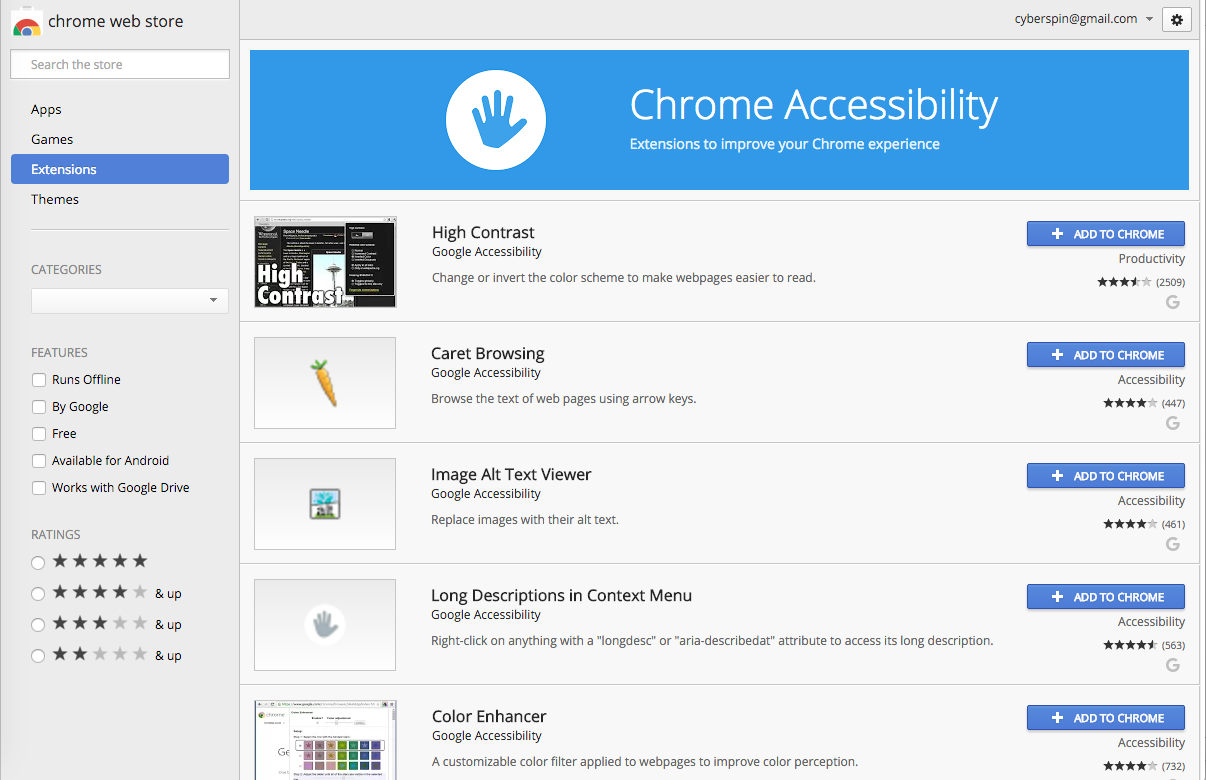Enable Available for Android filter
1206x780 pixels.
click(39, 461)
